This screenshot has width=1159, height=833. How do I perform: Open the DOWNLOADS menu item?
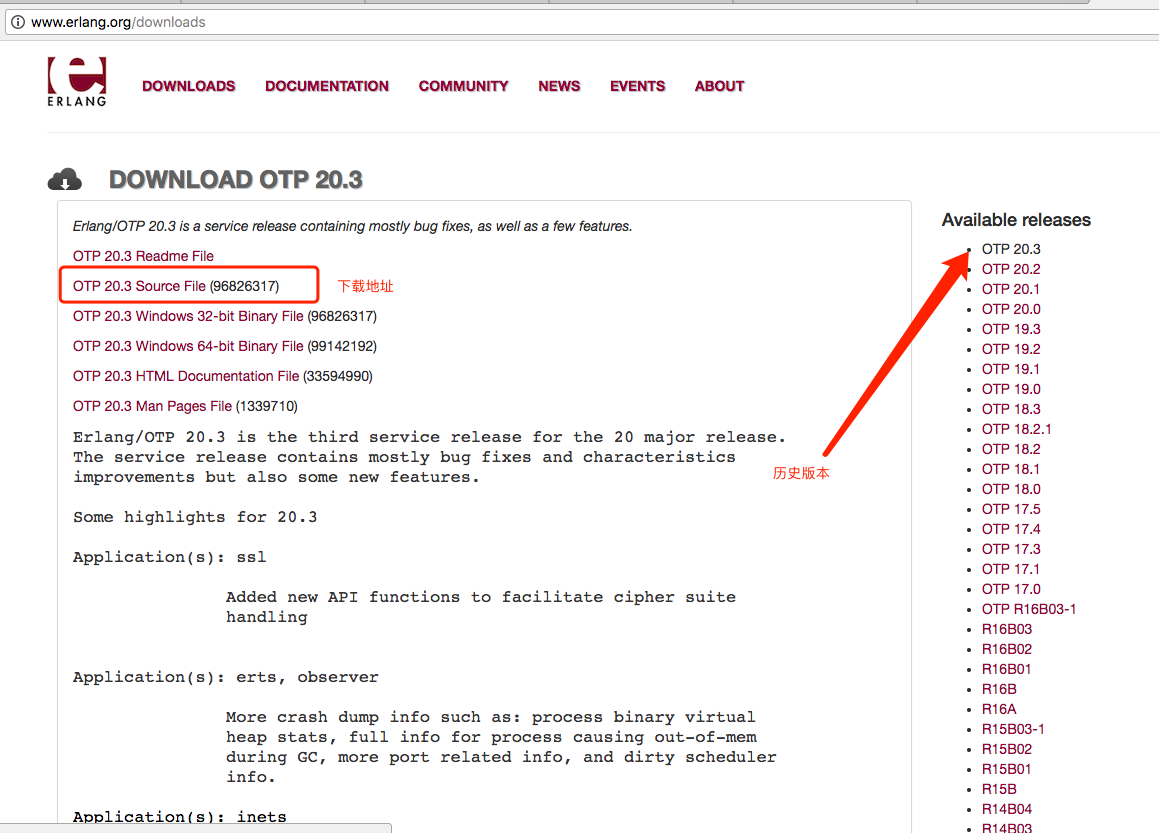pyautogui.click(x=188, y=86)
